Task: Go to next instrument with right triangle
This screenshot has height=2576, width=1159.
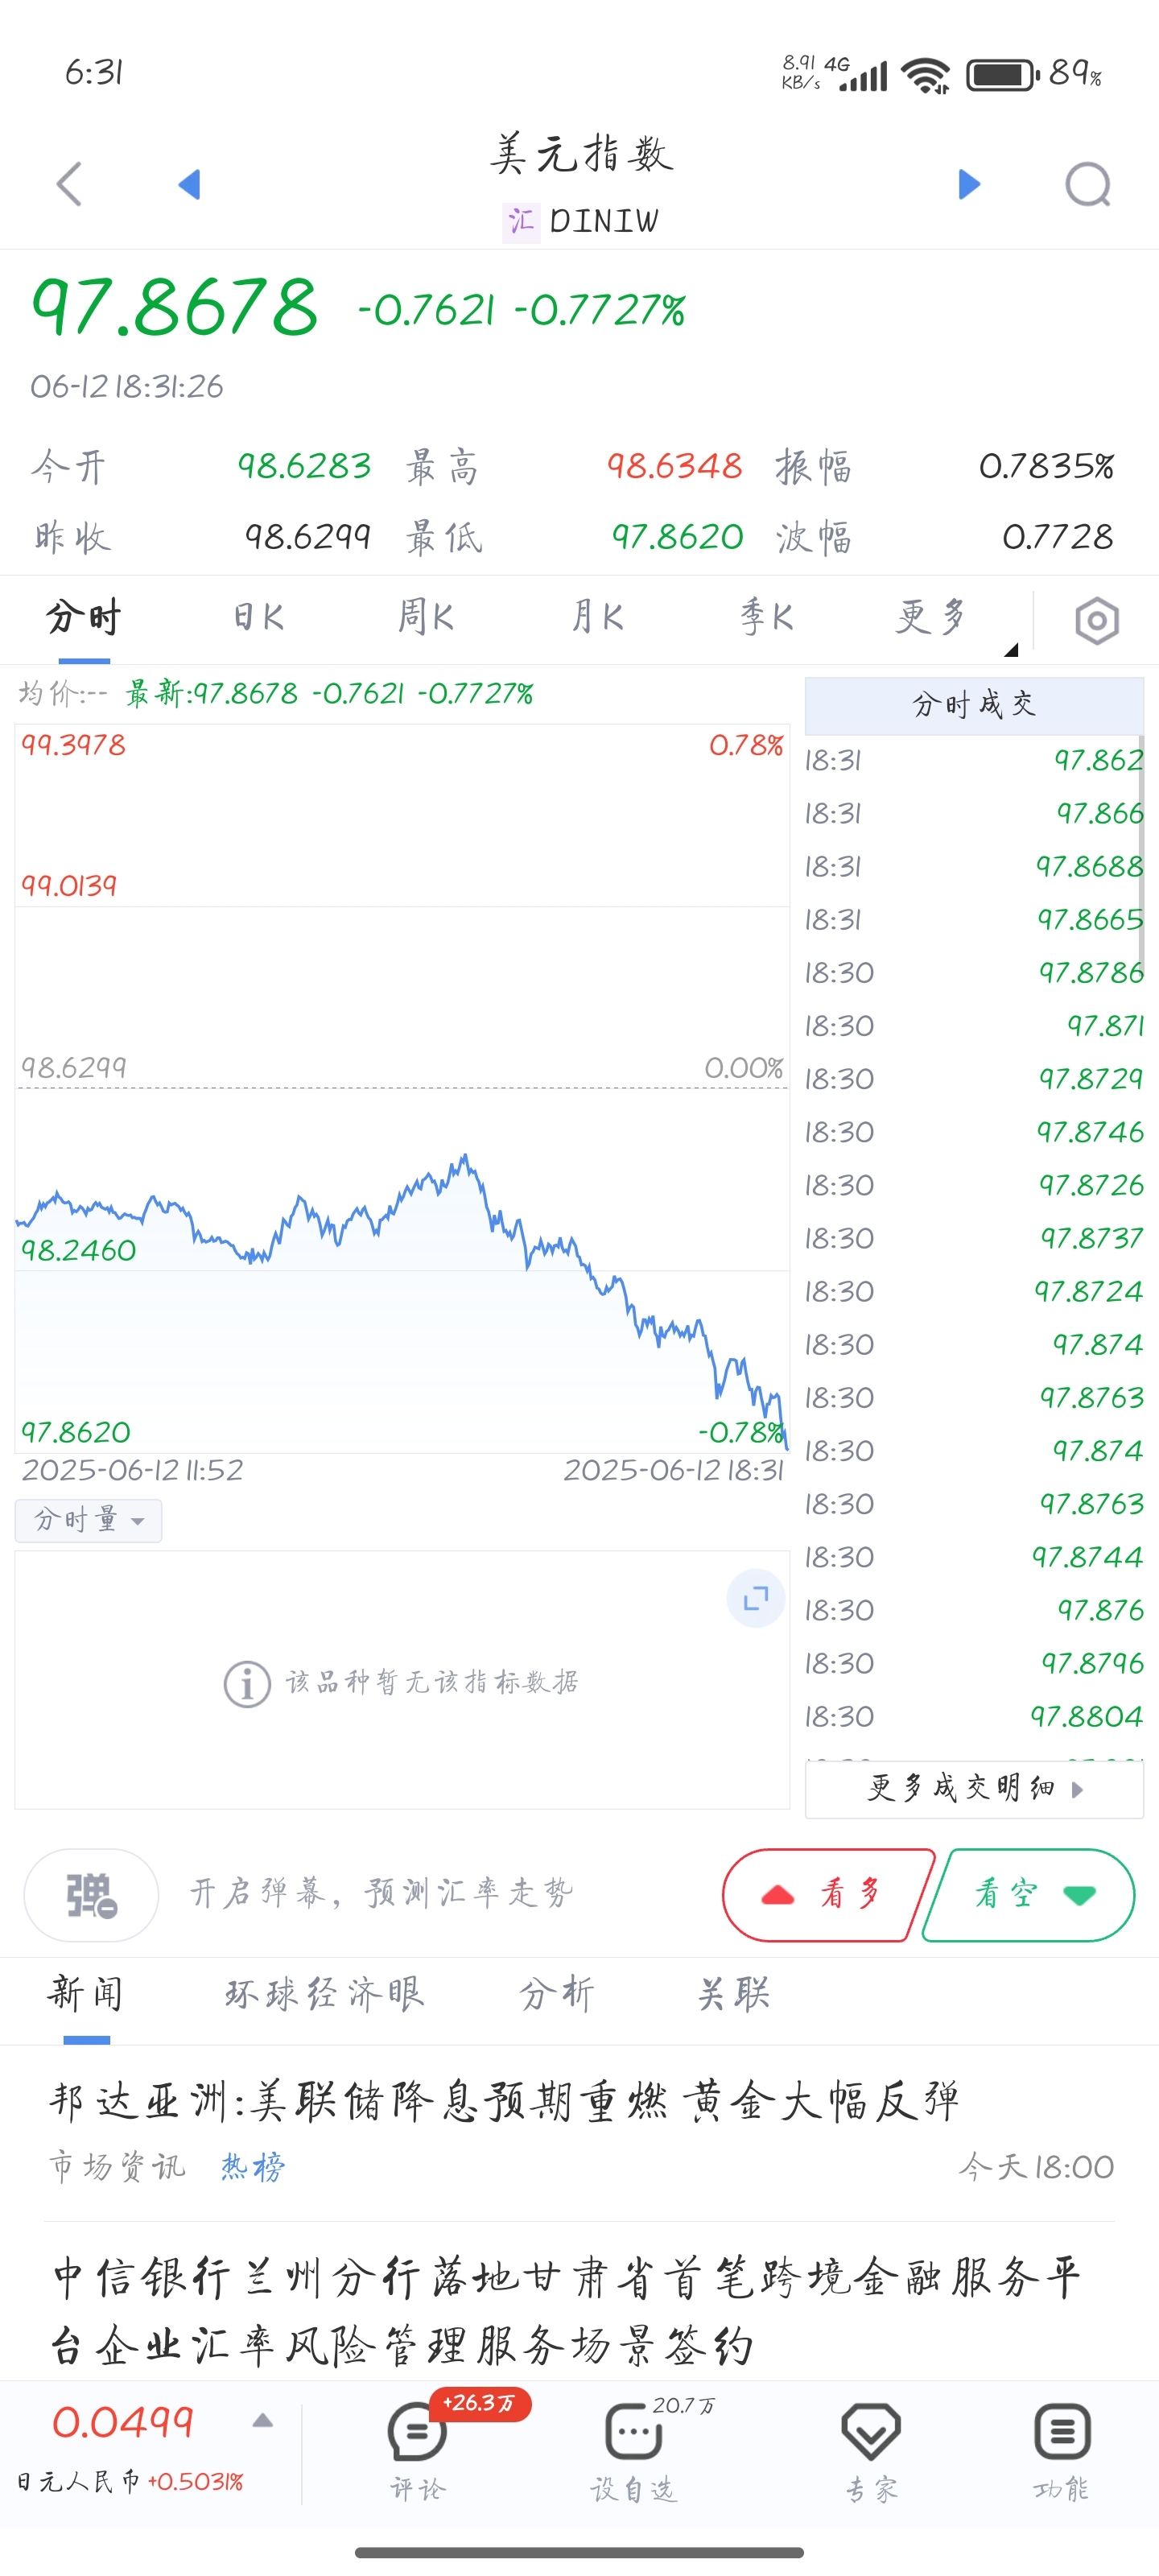Action: [969, 184]
